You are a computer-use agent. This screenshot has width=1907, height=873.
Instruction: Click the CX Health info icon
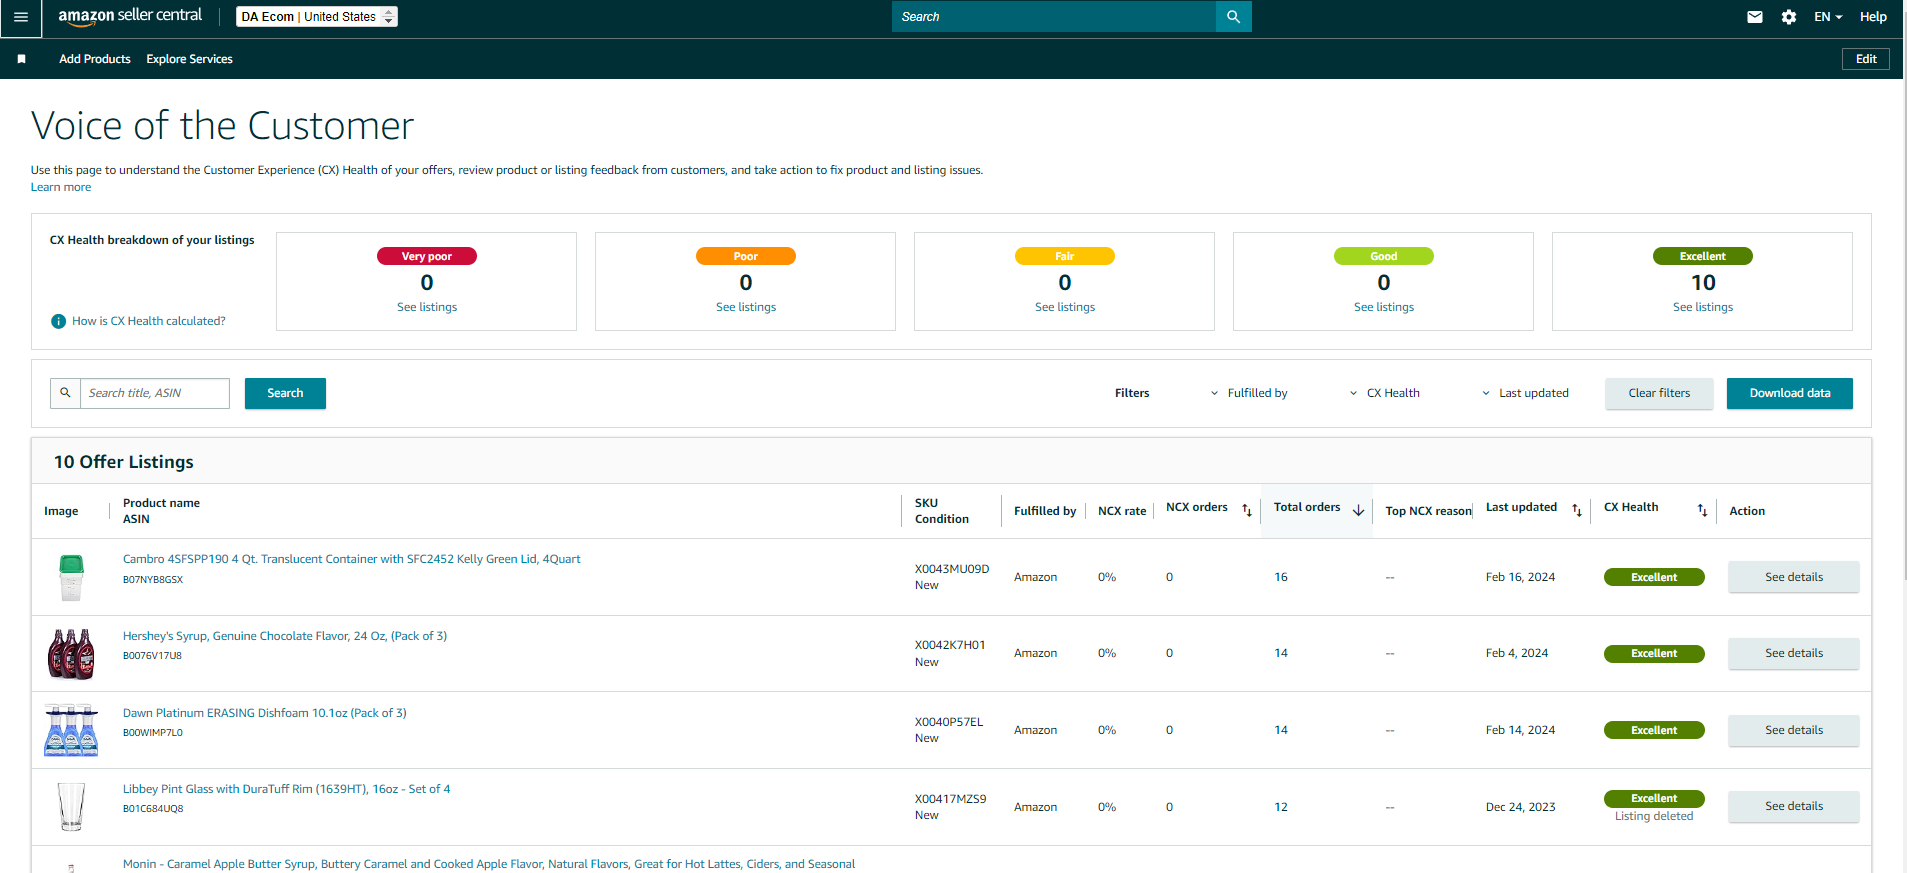(58, 321)
